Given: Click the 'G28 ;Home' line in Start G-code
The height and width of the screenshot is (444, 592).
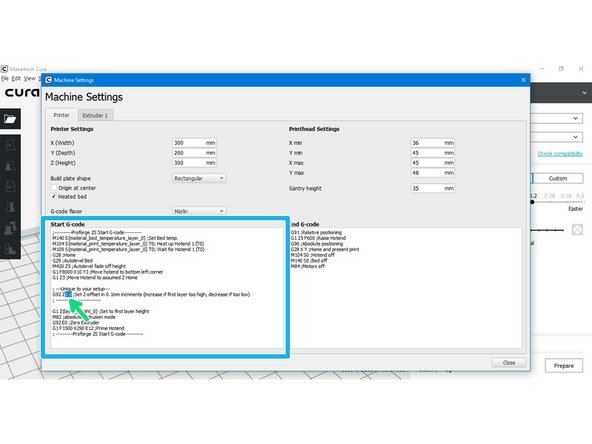Looking at the screenshot, I should click(x=64, y=255).
